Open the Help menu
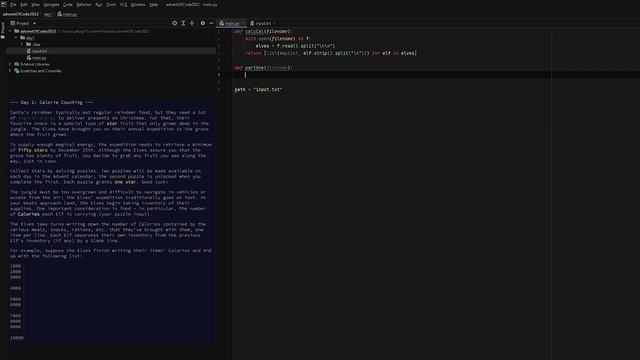 pos(153,4)
